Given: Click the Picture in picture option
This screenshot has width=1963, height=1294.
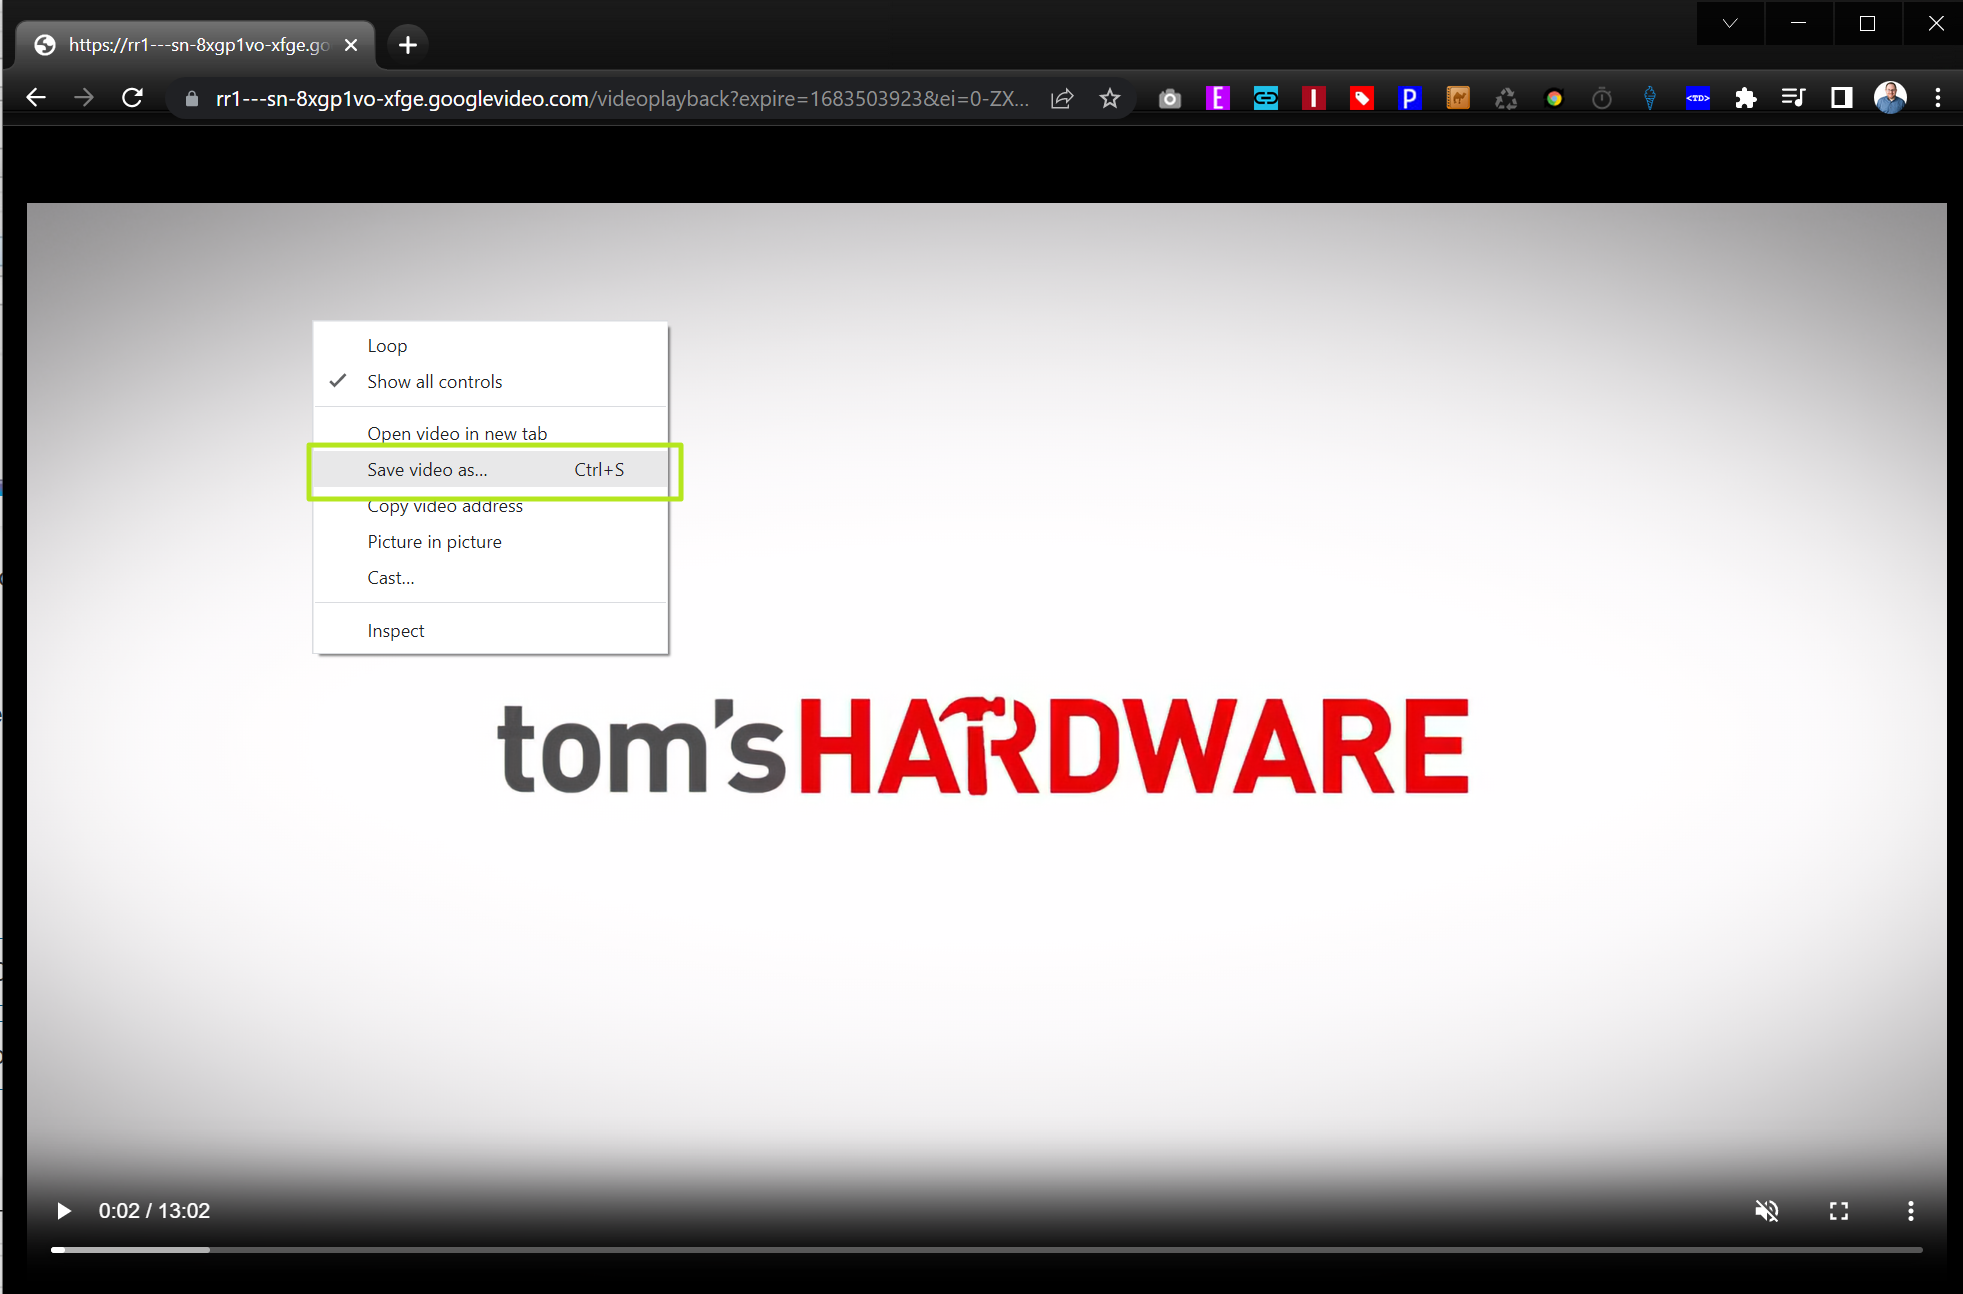Looking at the screenshot, I should point(433,542).
